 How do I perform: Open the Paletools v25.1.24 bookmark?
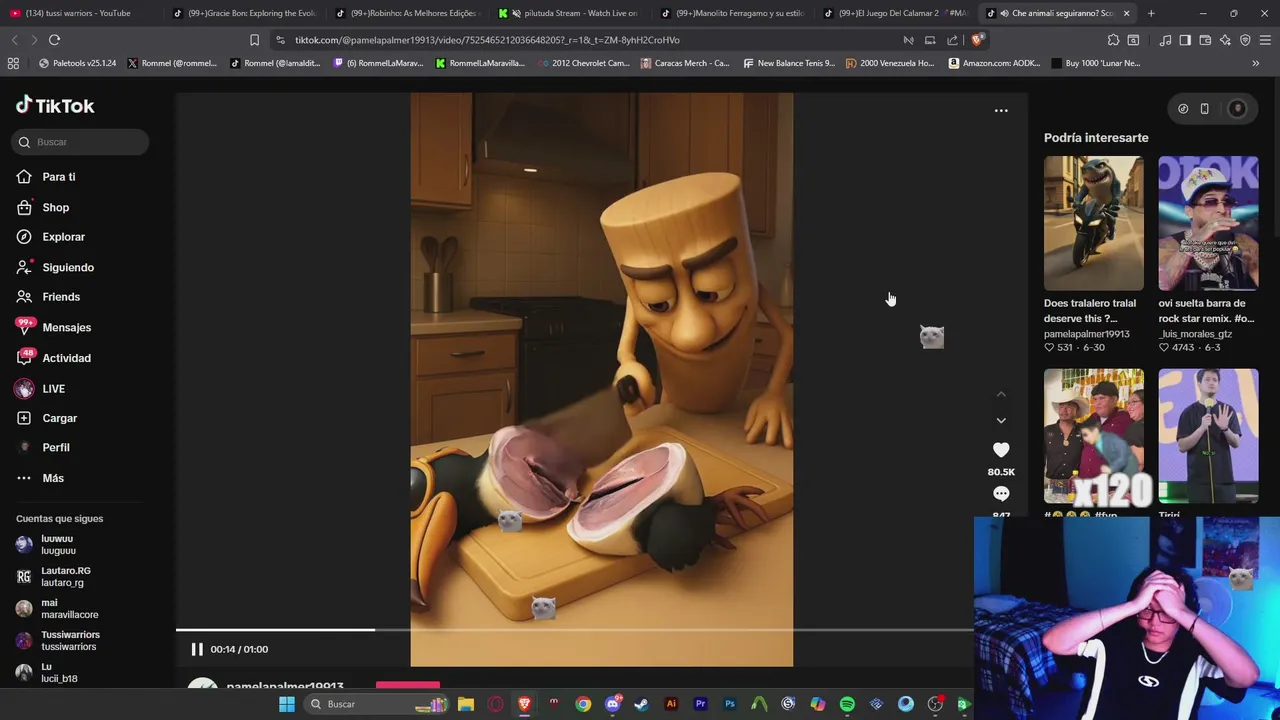77,63
